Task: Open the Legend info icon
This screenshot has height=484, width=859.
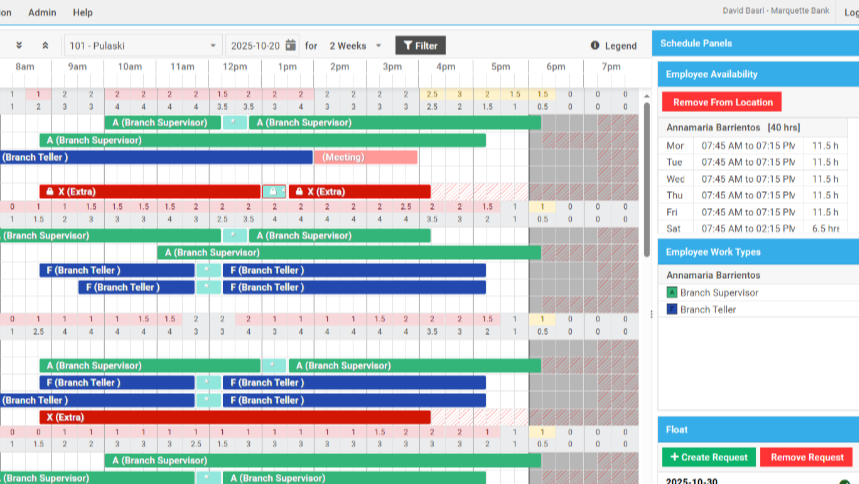Action: (x=595, y=45)
